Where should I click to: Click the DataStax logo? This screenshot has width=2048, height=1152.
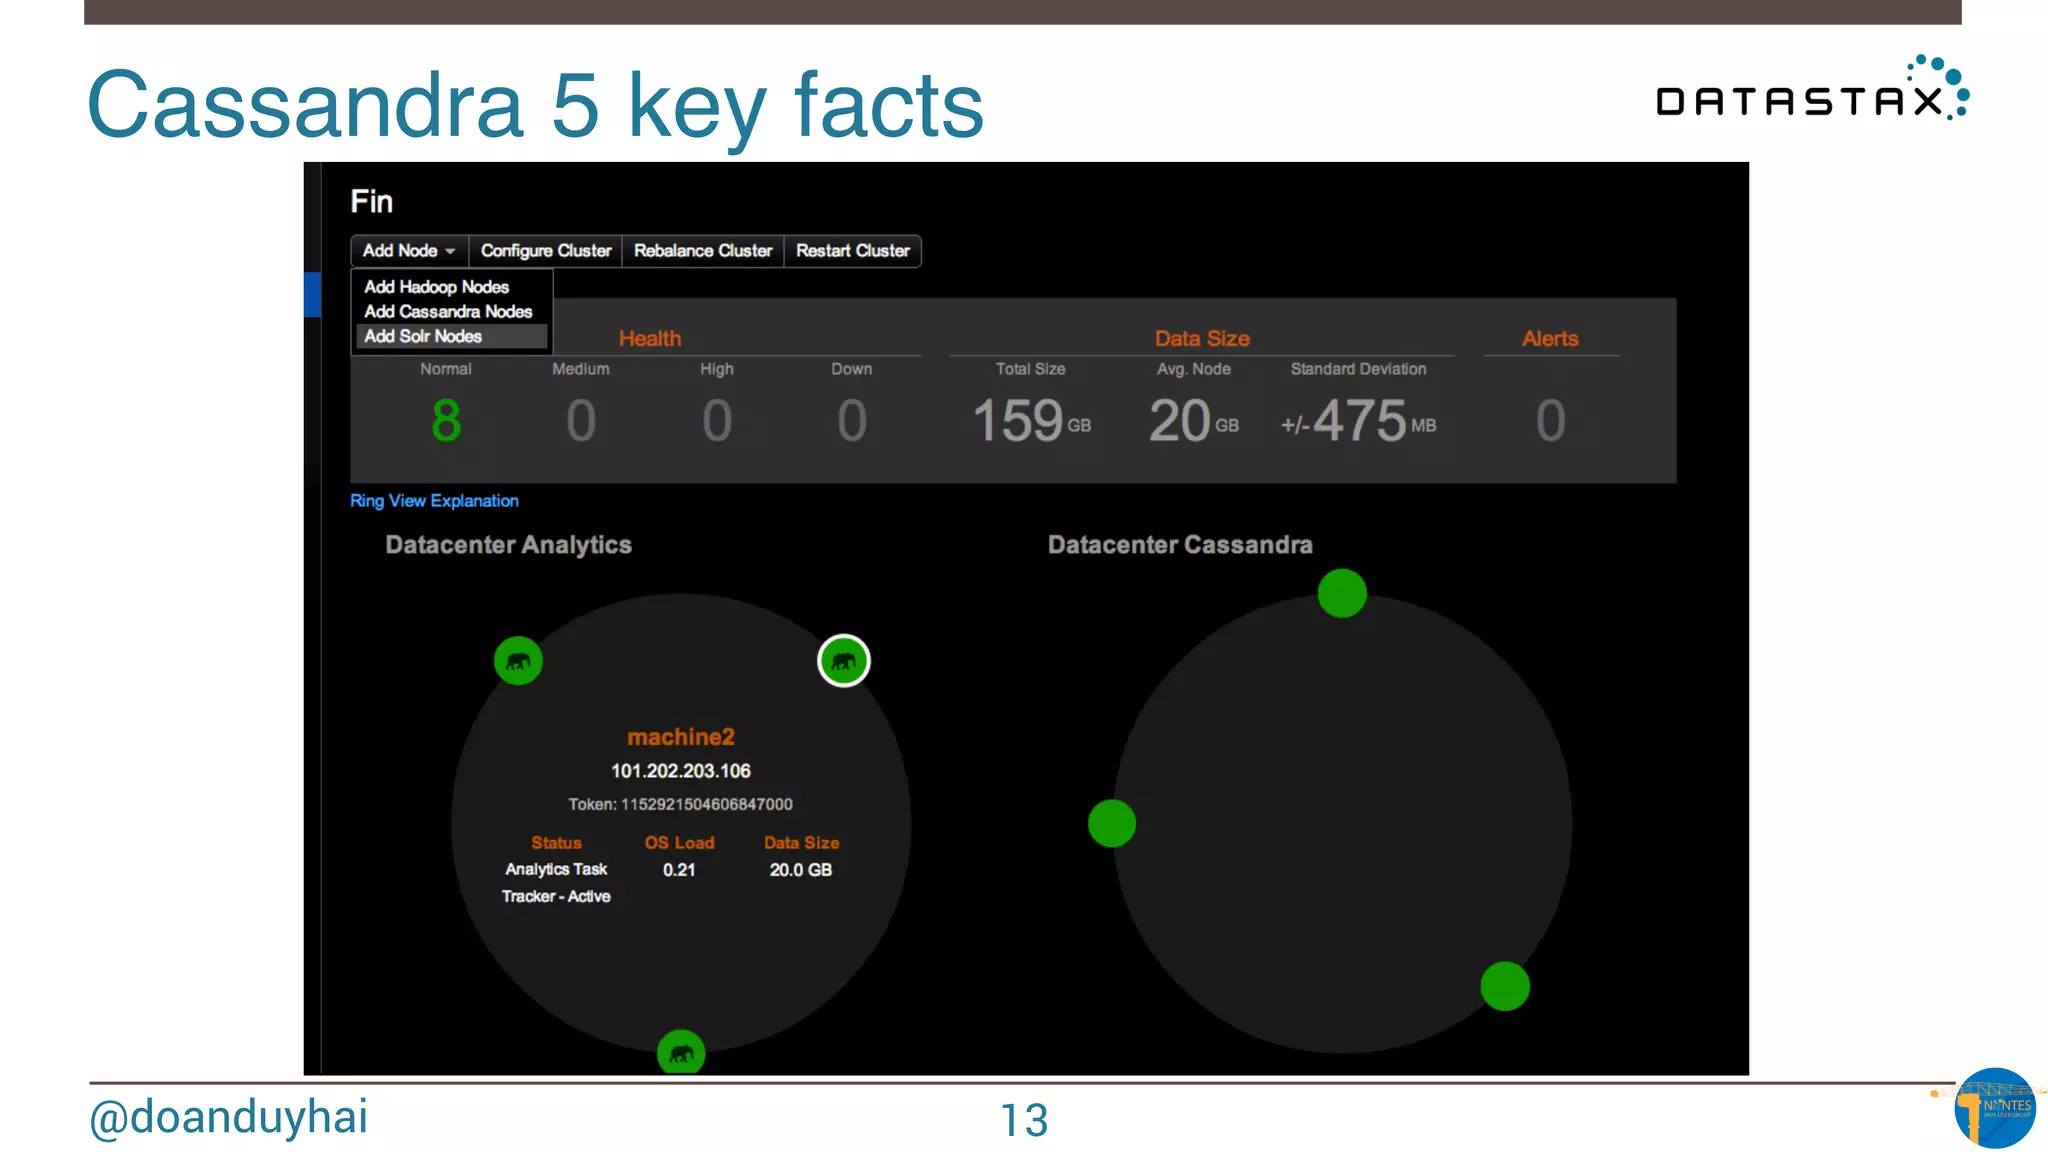pyautogui.click(x=1813, y=90)
